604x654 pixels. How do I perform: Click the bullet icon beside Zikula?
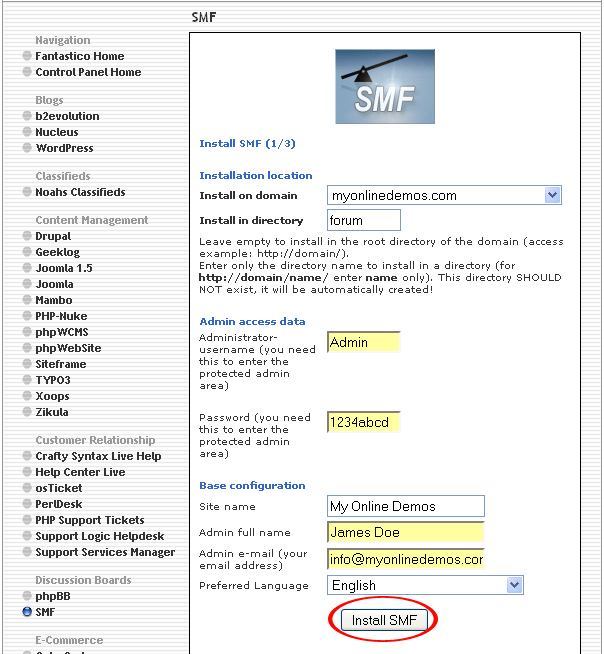27,411
